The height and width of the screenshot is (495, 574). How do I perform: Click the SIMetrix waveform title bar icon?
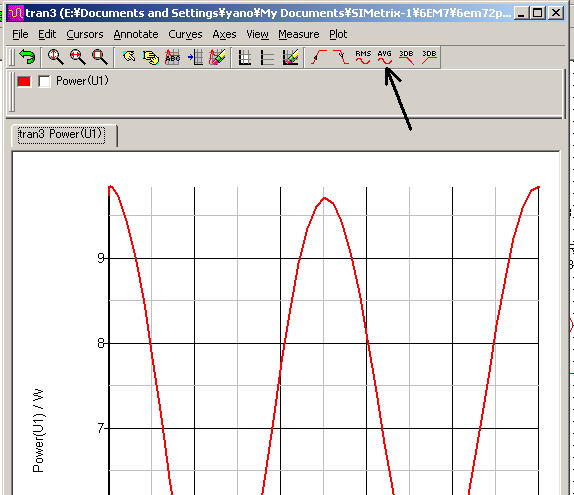[15, 14]
